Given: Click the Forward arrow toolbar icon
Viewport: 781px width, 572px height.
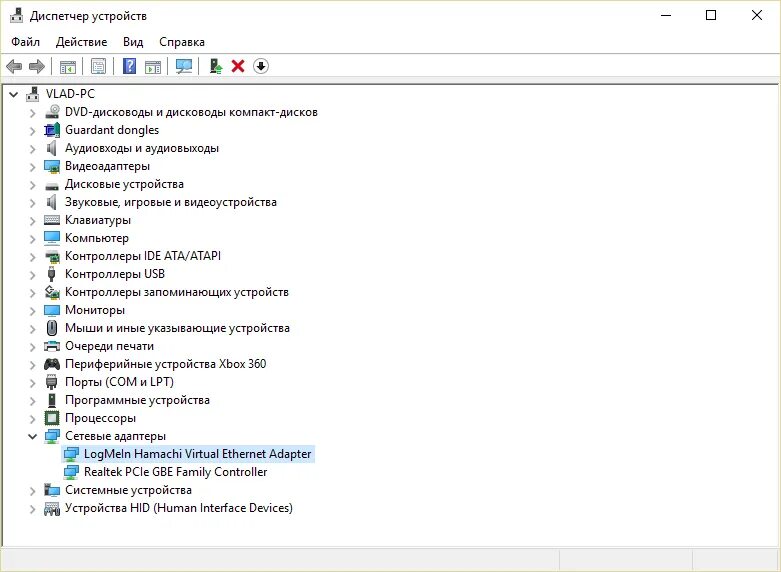Looking at the screenshot, I should pyautogui.click(x=37, y=66).
